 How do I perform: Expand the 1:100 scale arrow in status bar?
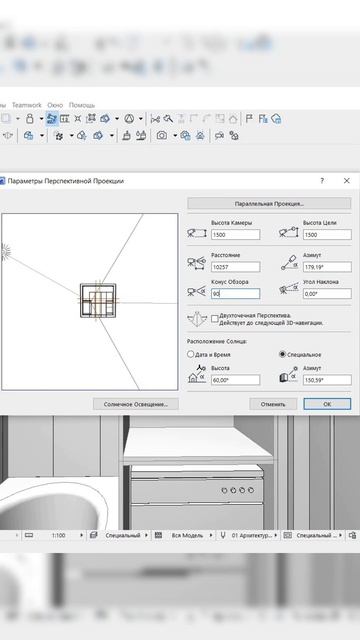pyautogui.click(x=82, y=535)
